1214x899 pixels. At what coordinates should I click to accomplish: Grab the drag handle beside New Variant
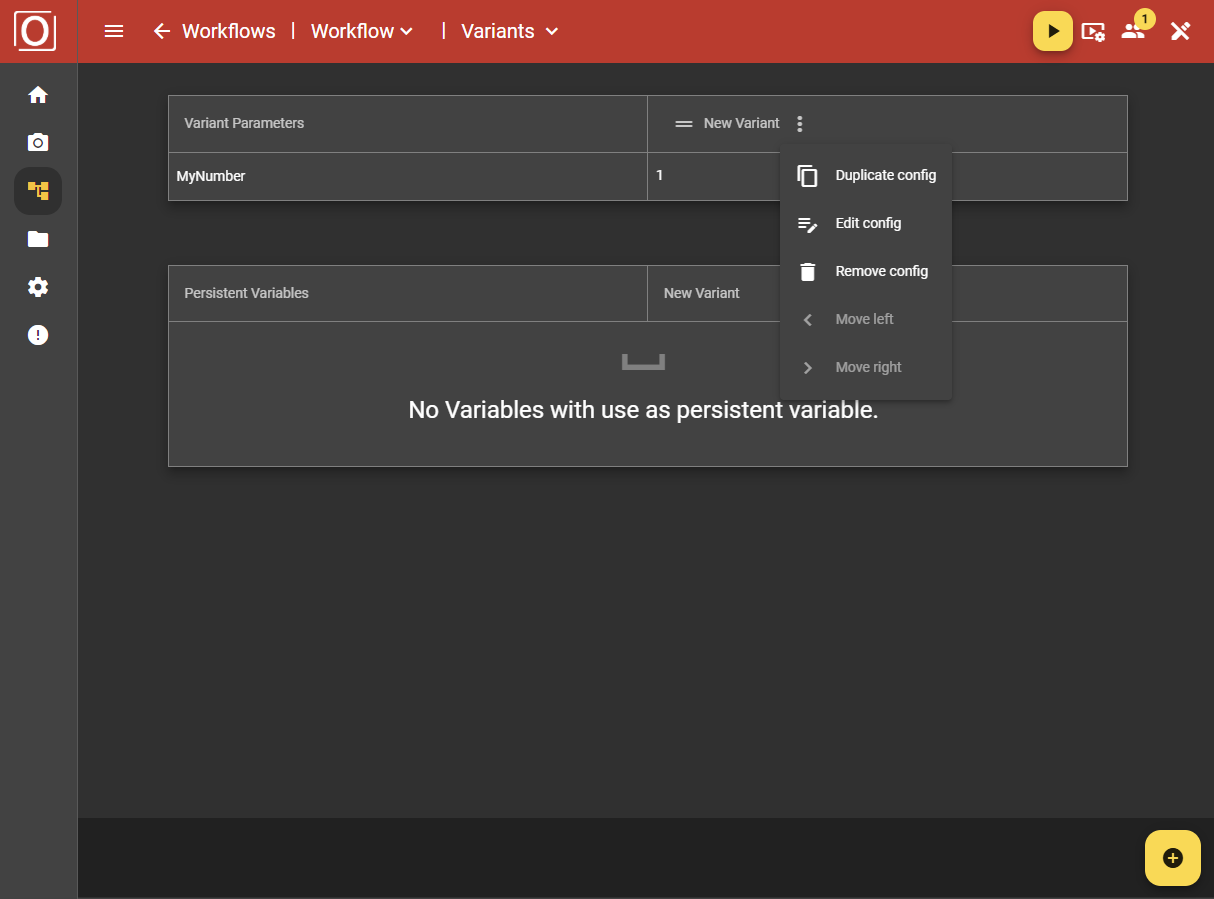tap(683, 123)
